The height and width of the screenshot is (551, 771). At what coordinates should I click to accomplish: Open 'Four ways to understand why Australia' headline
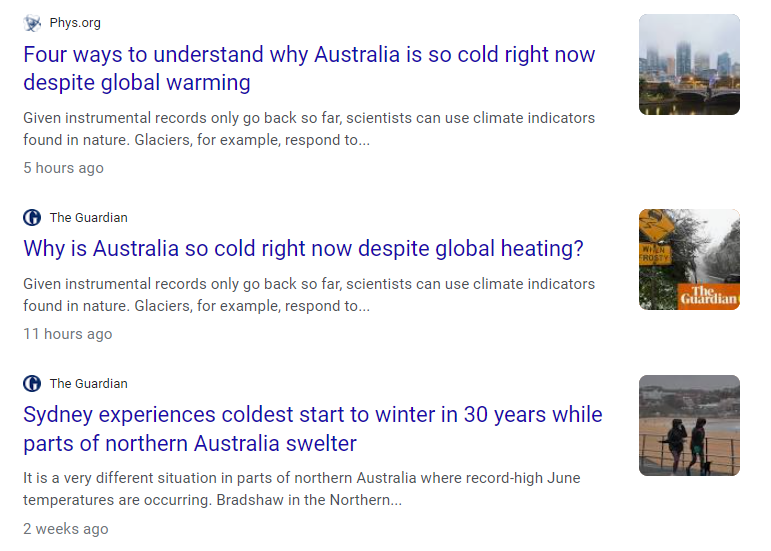click(309, 68)
